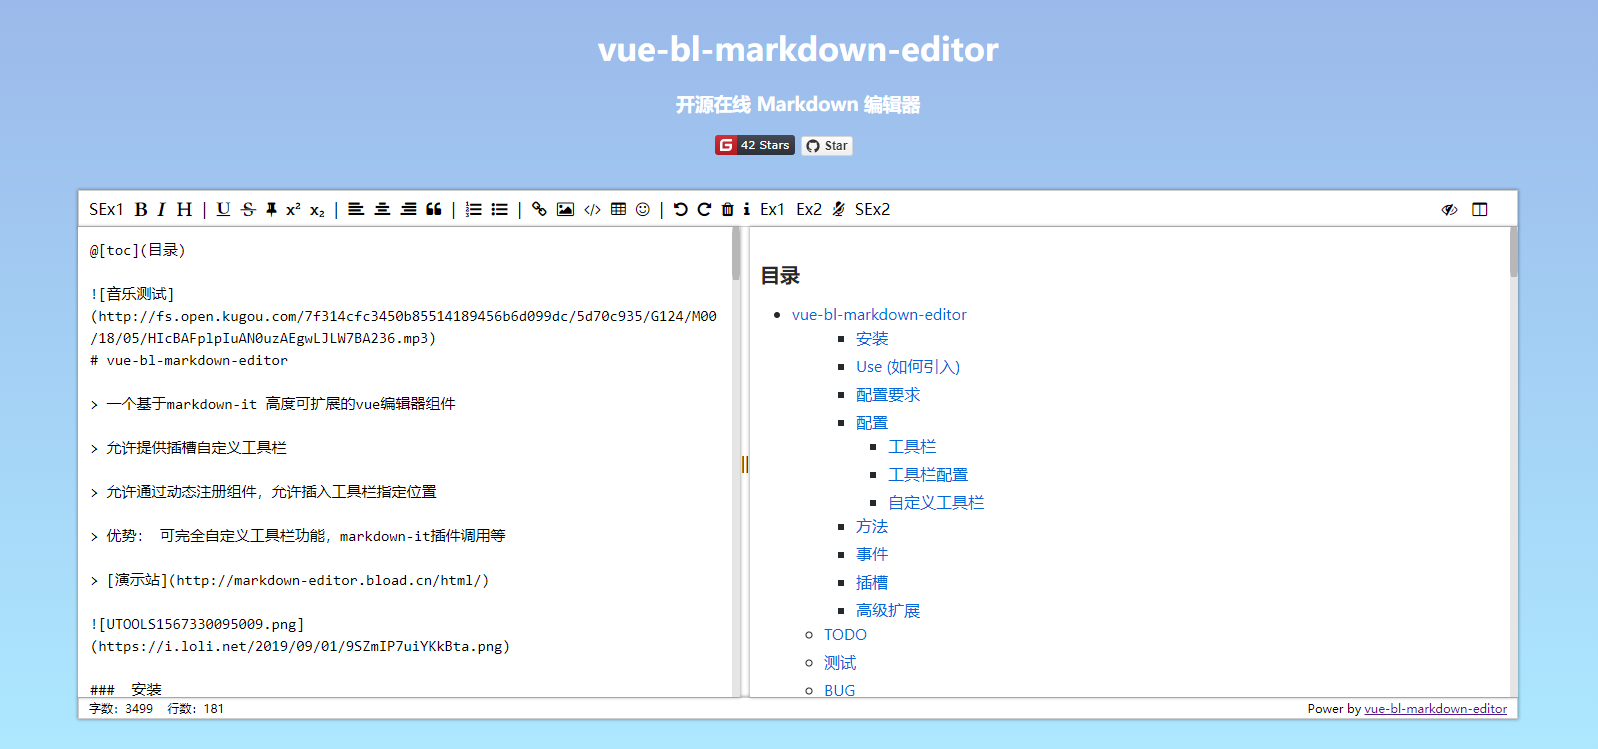Apply underline formatting
Viewport: 1598px width, 749px height.
click(x=223, y=209)
